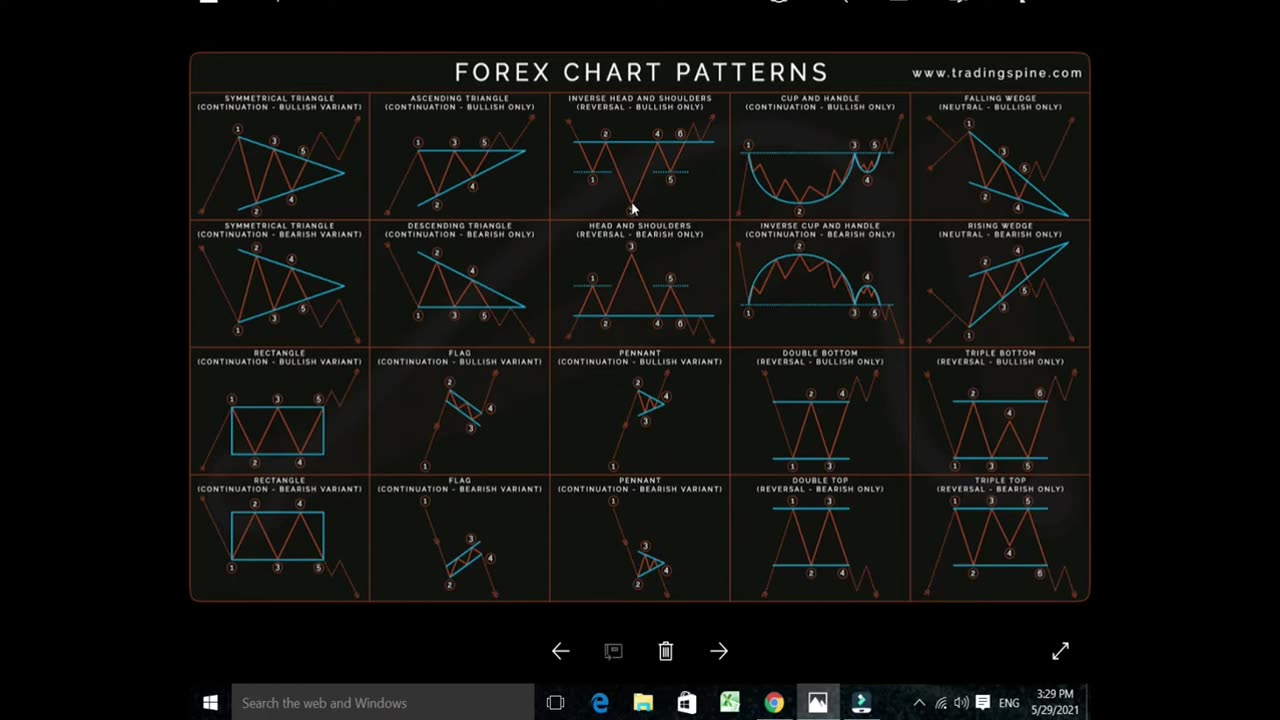Open the Action Center notifications icon

[x=983, y=703]
